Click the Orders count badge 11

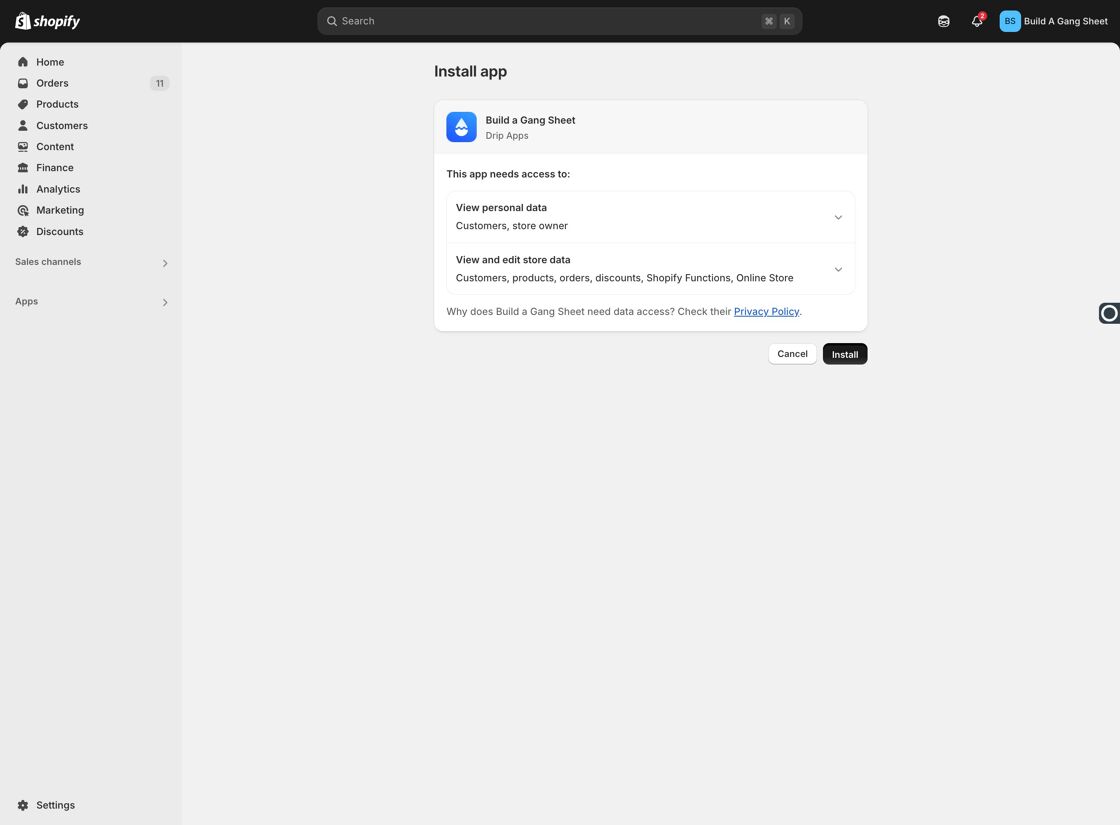tap(160, 84)
